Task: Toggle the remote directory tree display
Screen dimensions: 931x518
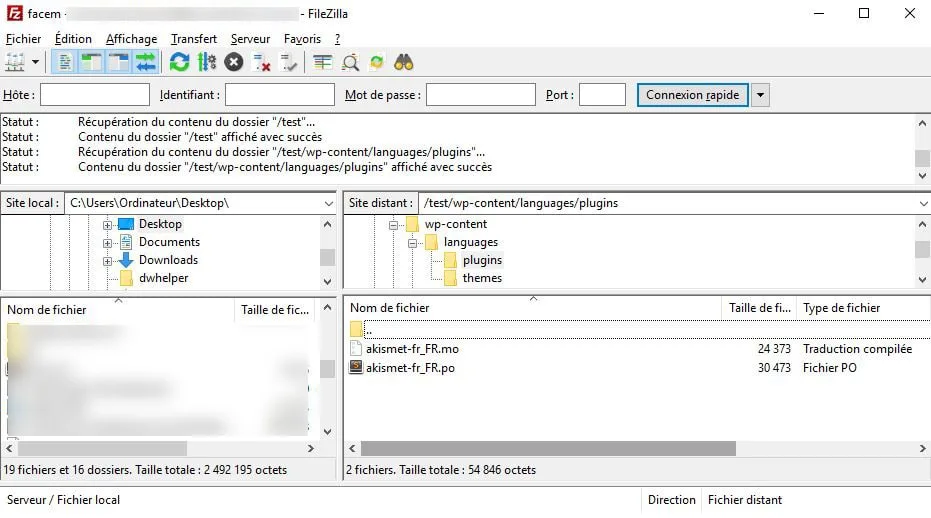Action: coord(119,62)
